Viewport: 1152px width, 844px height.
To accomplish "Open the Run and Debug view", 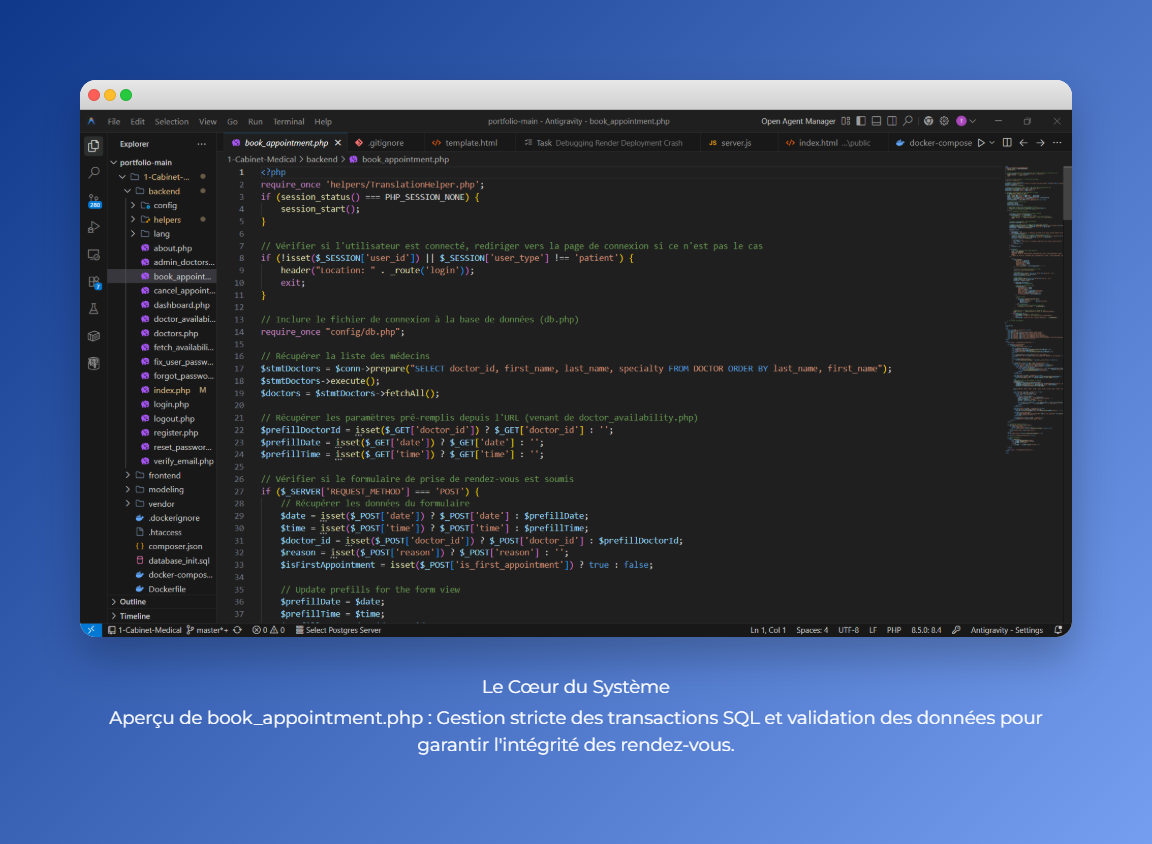I will pos(93,228).
